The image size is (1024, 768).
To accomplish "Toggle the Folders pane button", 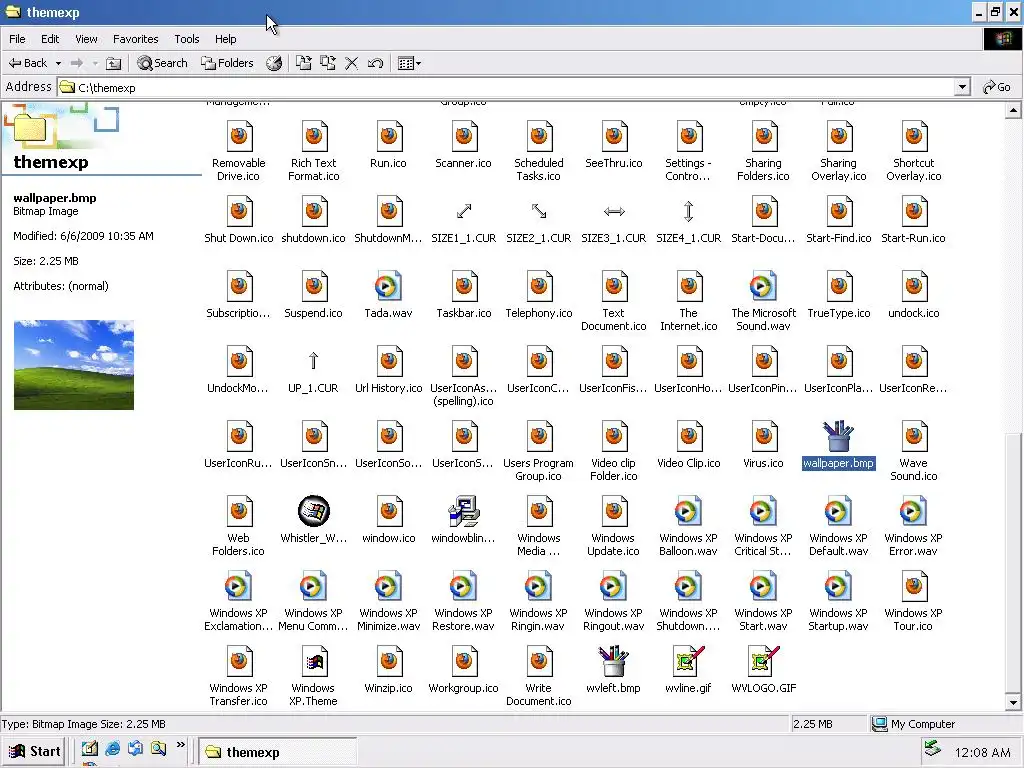I will point(227,63).
